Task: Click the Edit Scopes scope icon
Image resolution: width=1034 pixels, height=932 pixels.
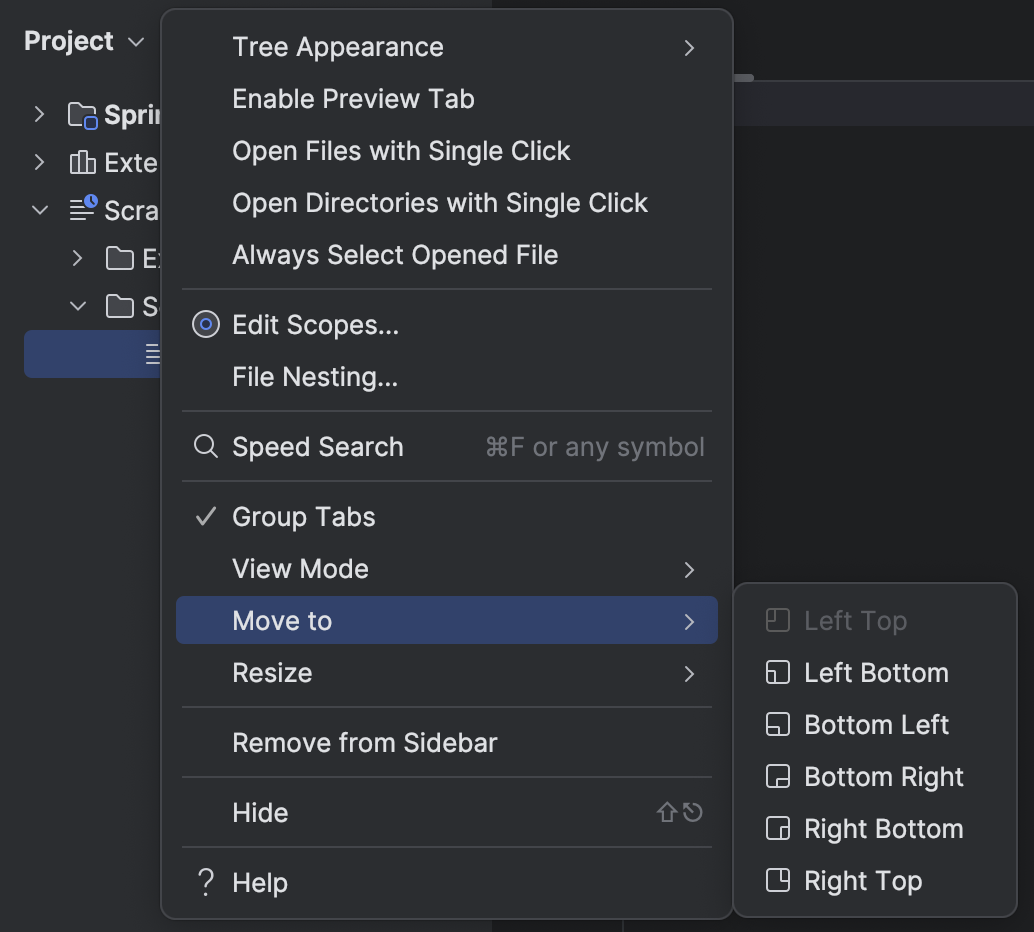Action: coord(205,324)
